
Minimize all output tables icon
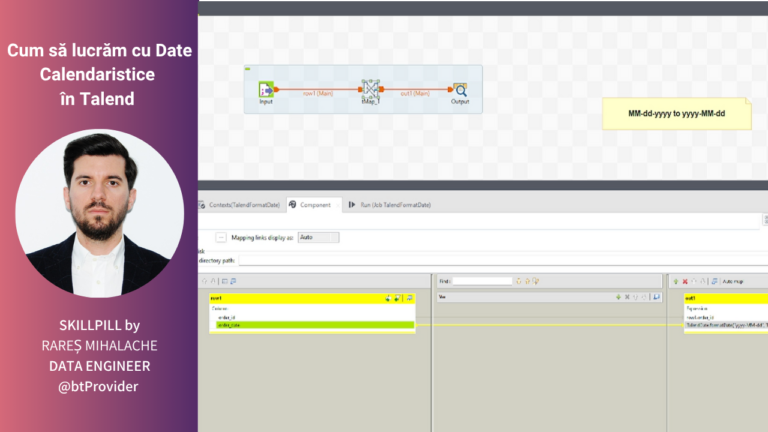[x=714, y=281]
